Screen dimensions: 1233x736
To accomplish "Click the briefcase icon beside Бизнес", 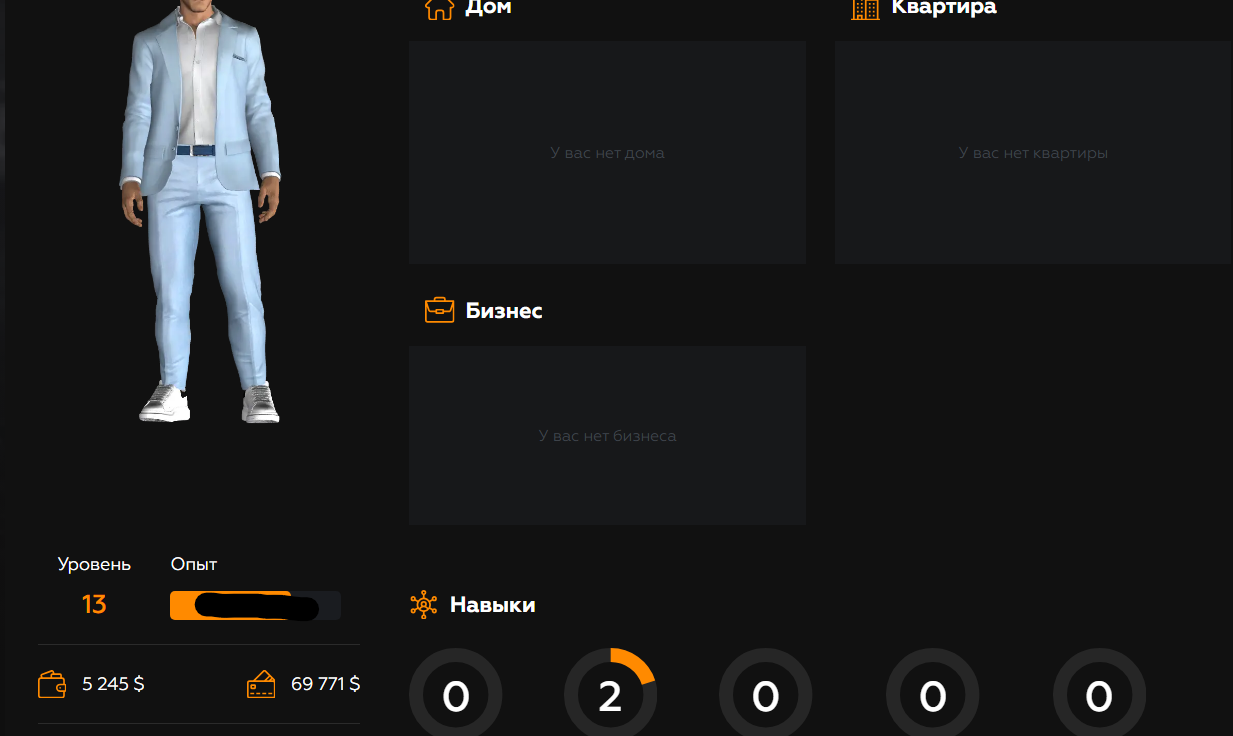I will pyautogui.click(x=439, y=310).
